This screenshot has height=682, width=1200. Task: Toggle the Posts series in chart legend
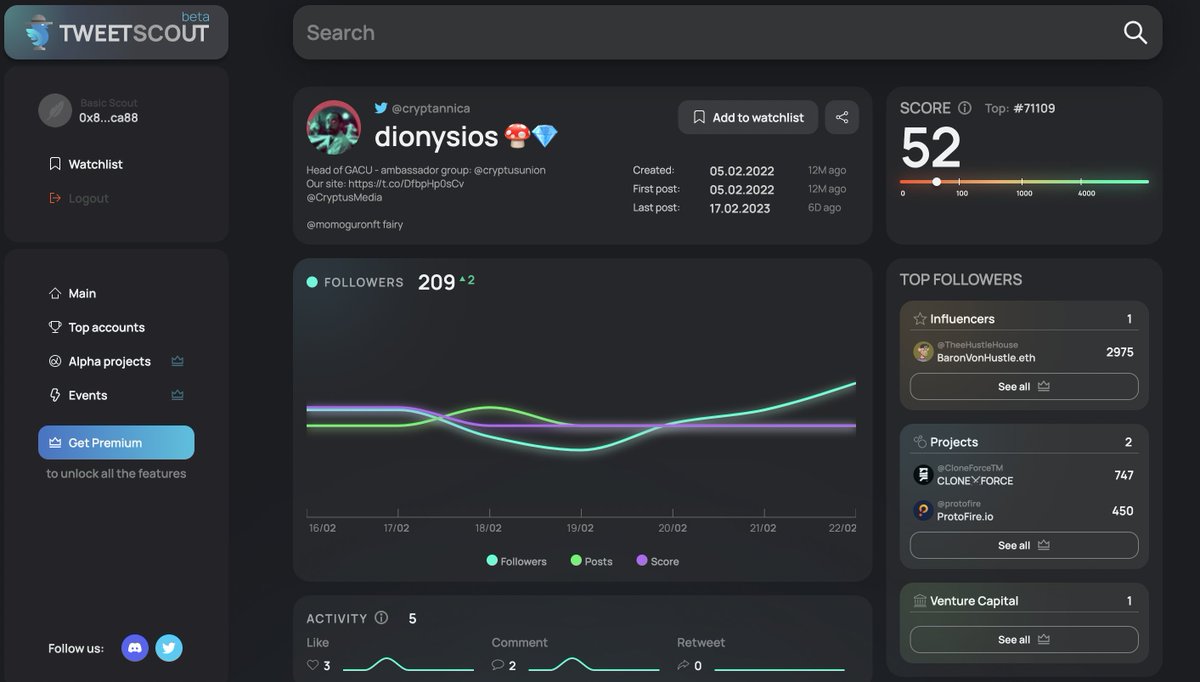tap(592, 561)
